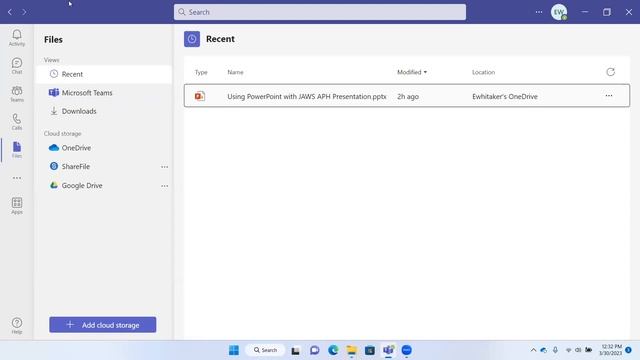Viewport: 640px width, 360px height.
Task: Open Using PowerPoint with JAWS APH Presentation.pptx
Action: tap(307, 97)
